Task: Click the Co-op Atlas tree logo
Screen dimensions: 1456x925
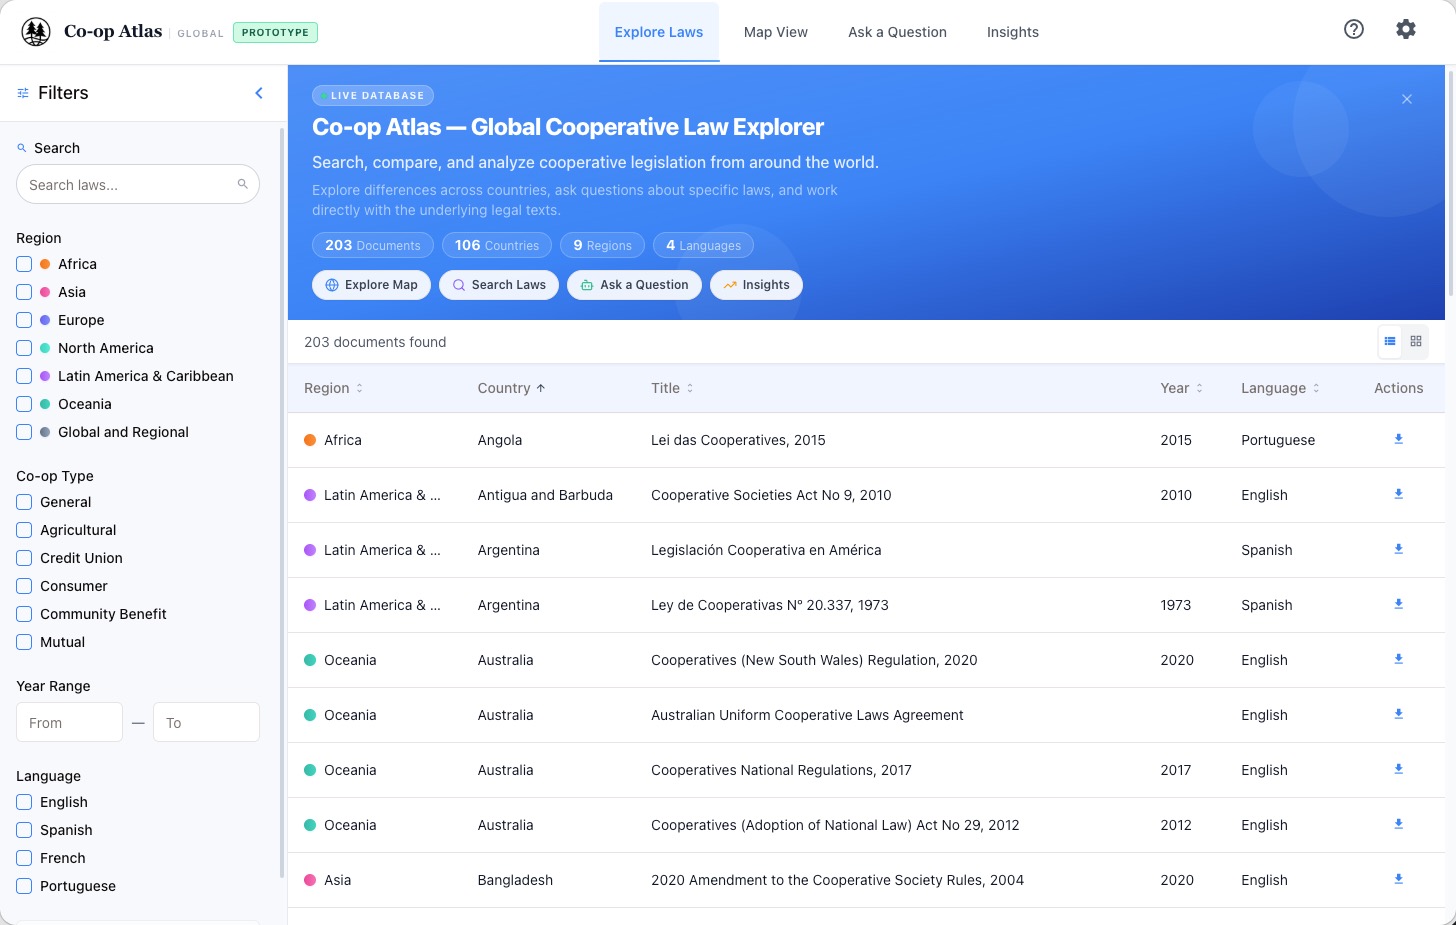Action: tap(35, 31)
